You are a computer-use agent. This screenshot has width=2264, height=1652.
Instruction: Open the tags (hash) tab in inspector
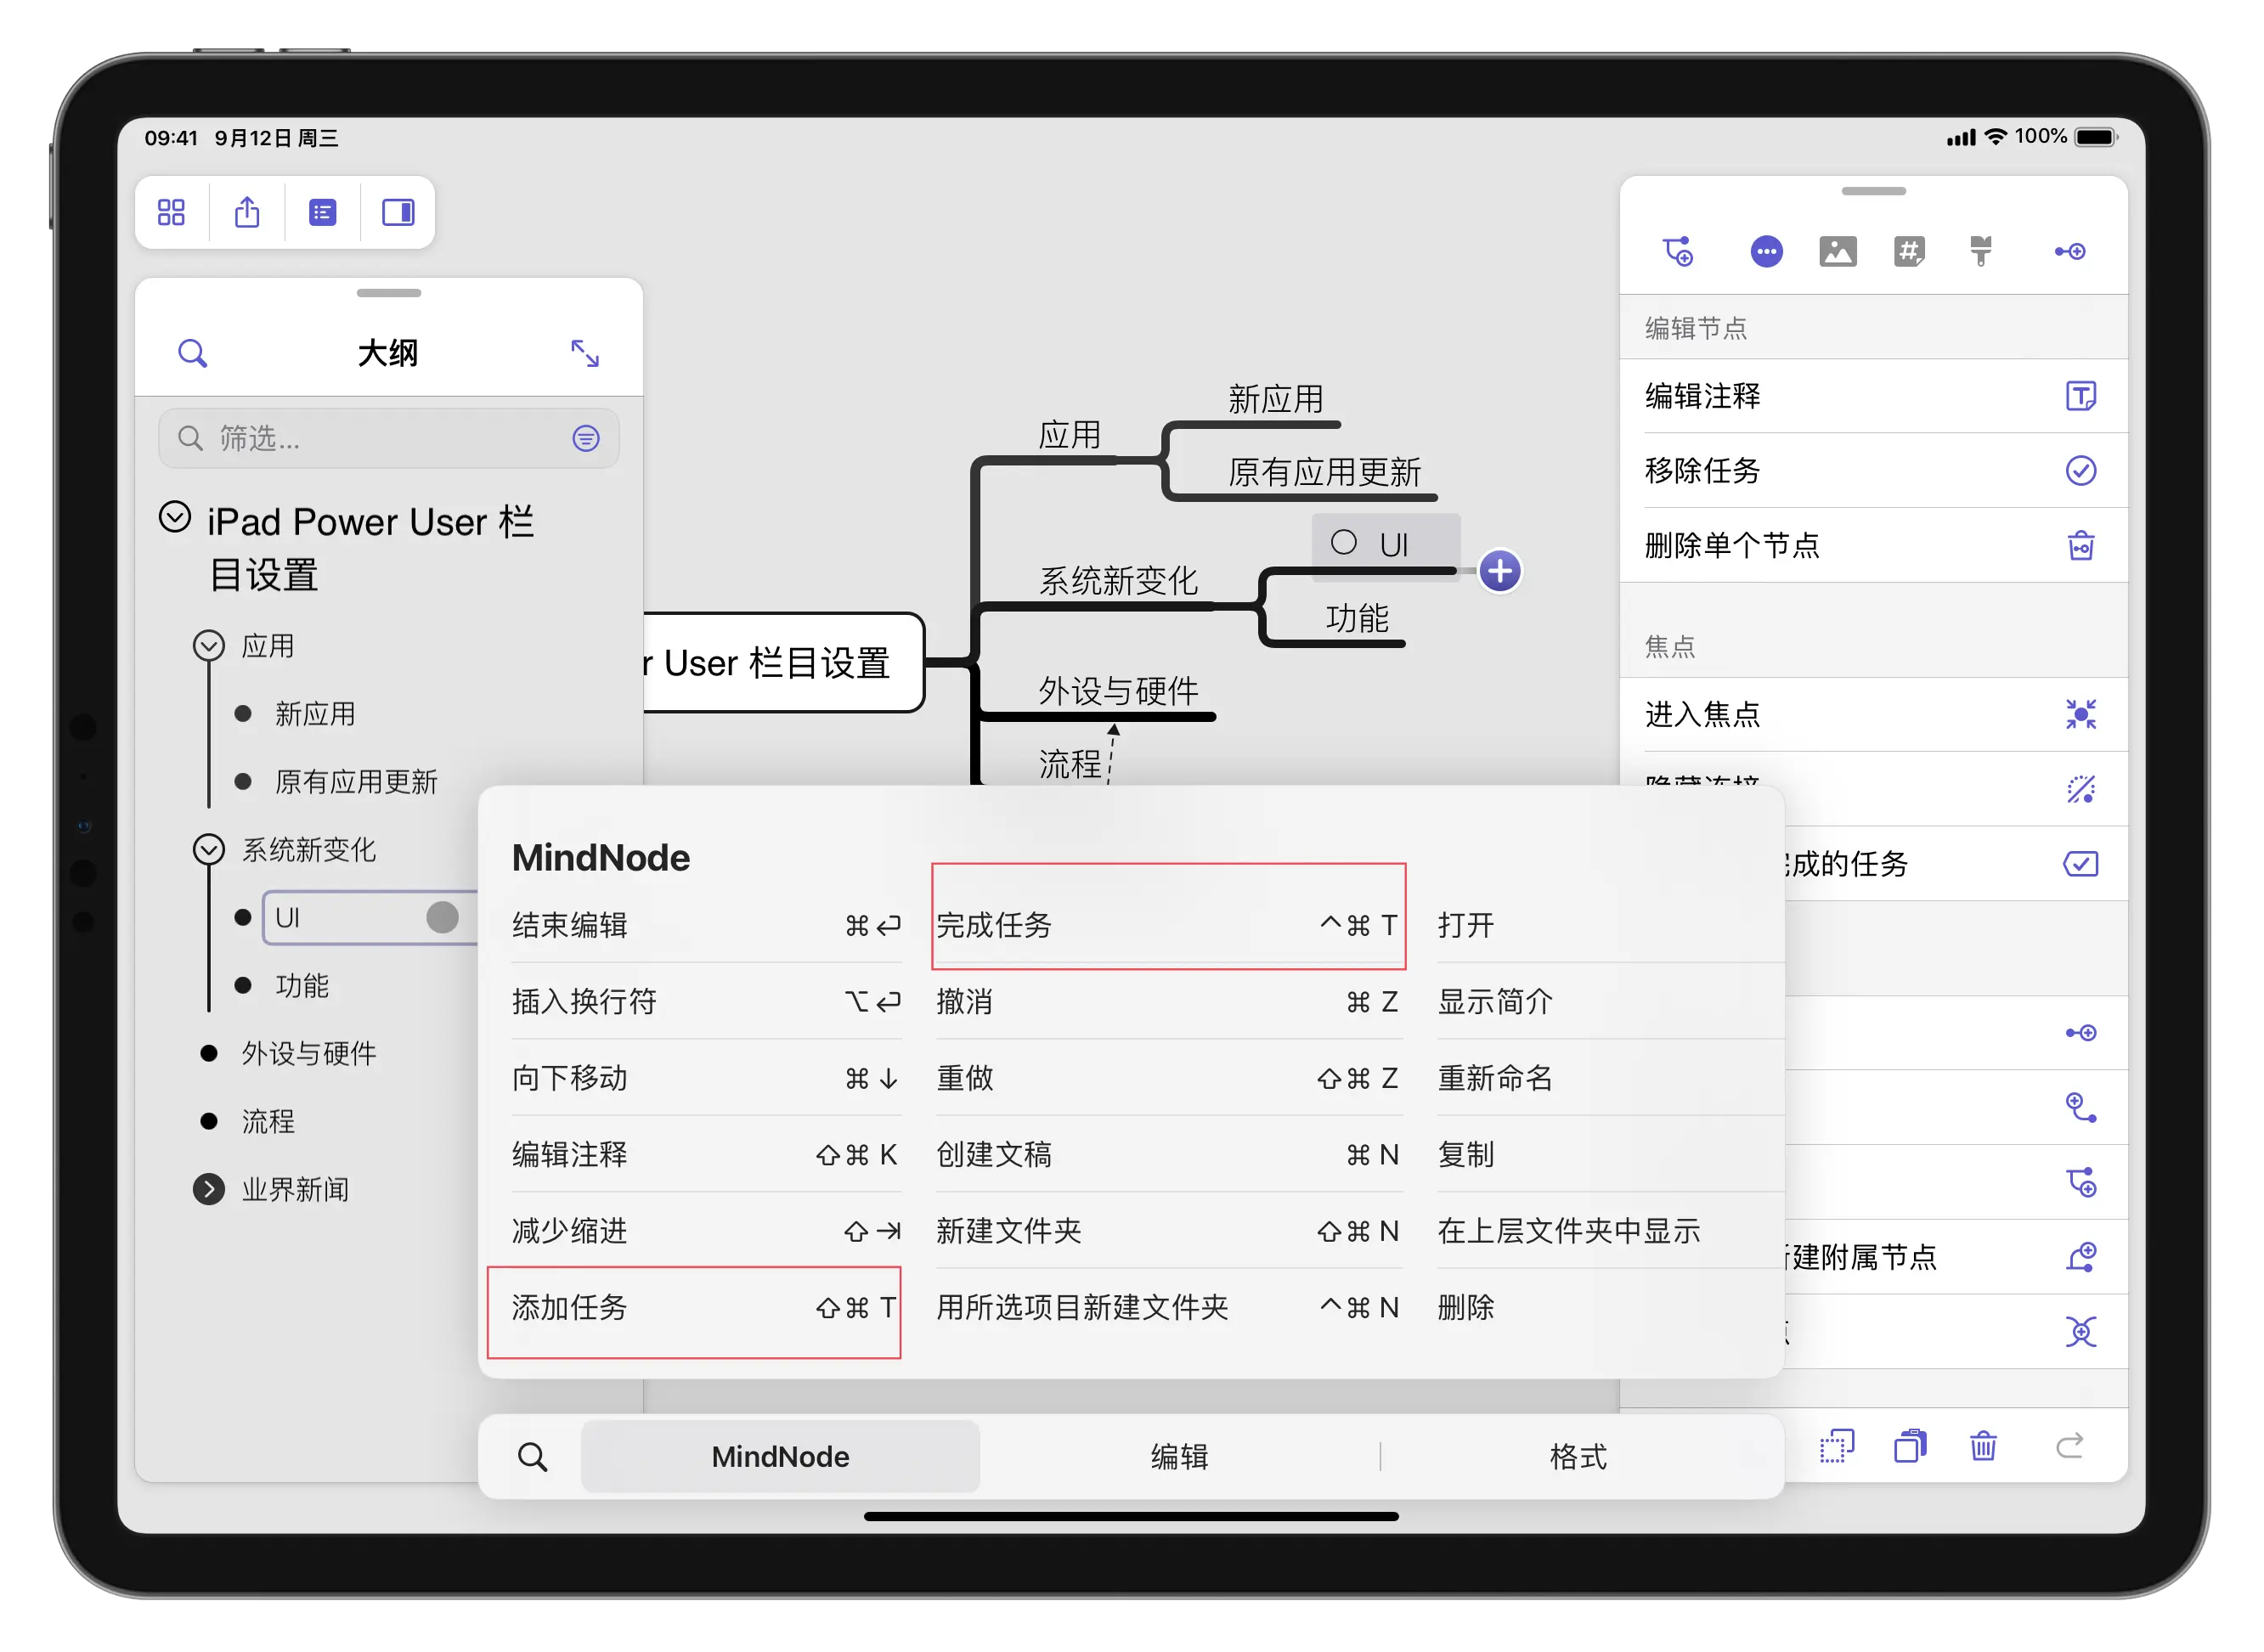click(x=1909, y=251)
